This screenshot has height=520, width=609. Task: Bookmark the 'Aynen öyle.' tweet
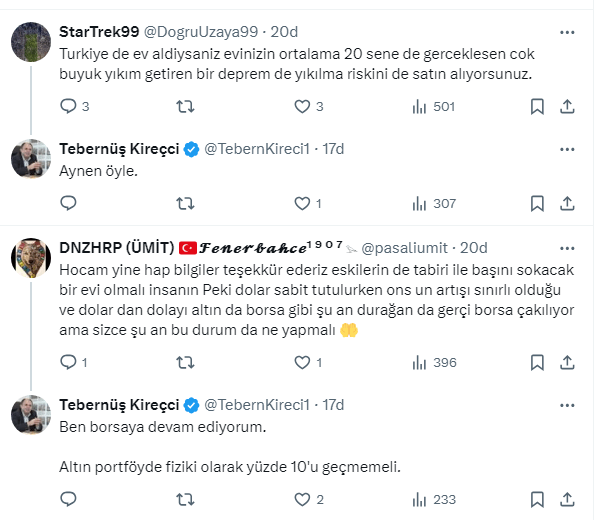(x=537, y=203)
